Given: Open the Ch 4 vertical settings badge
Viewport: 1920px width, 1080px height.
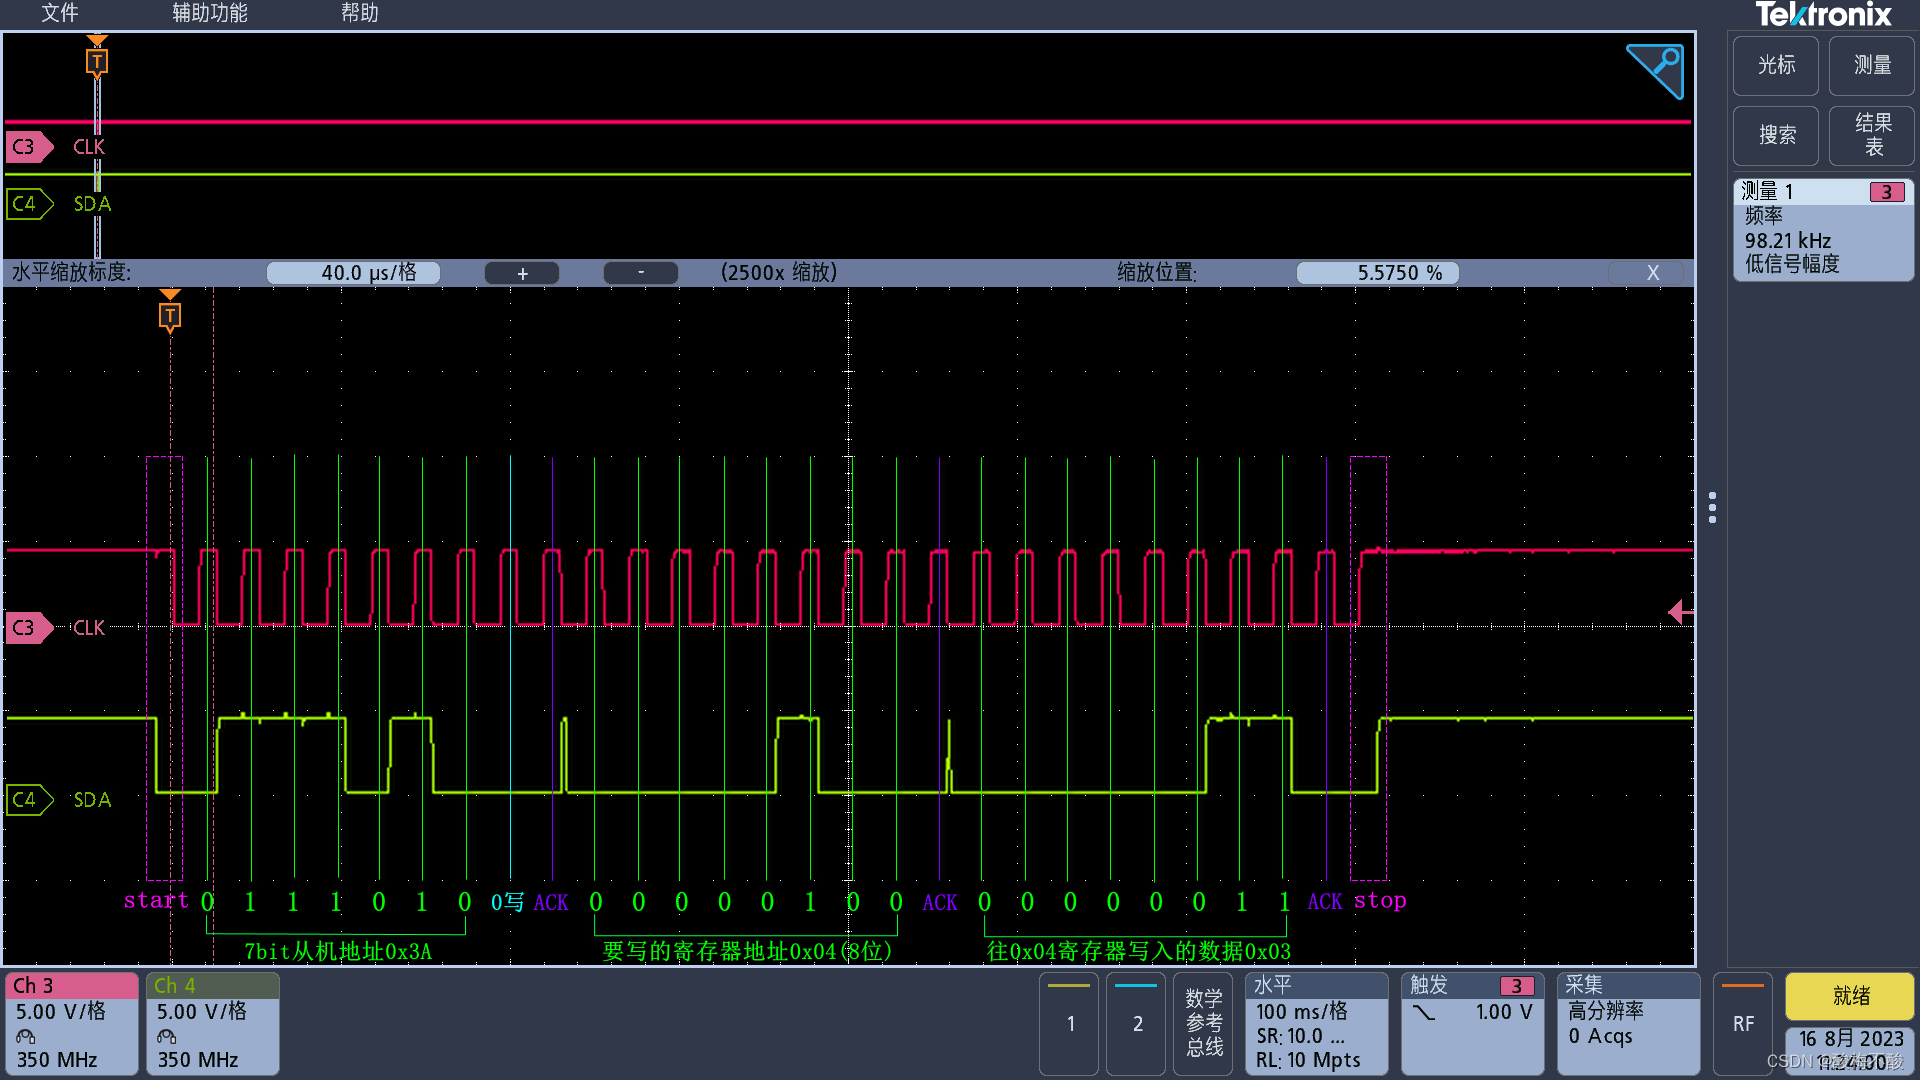Looking at the screenshot, I should (x=213, y=1022).
